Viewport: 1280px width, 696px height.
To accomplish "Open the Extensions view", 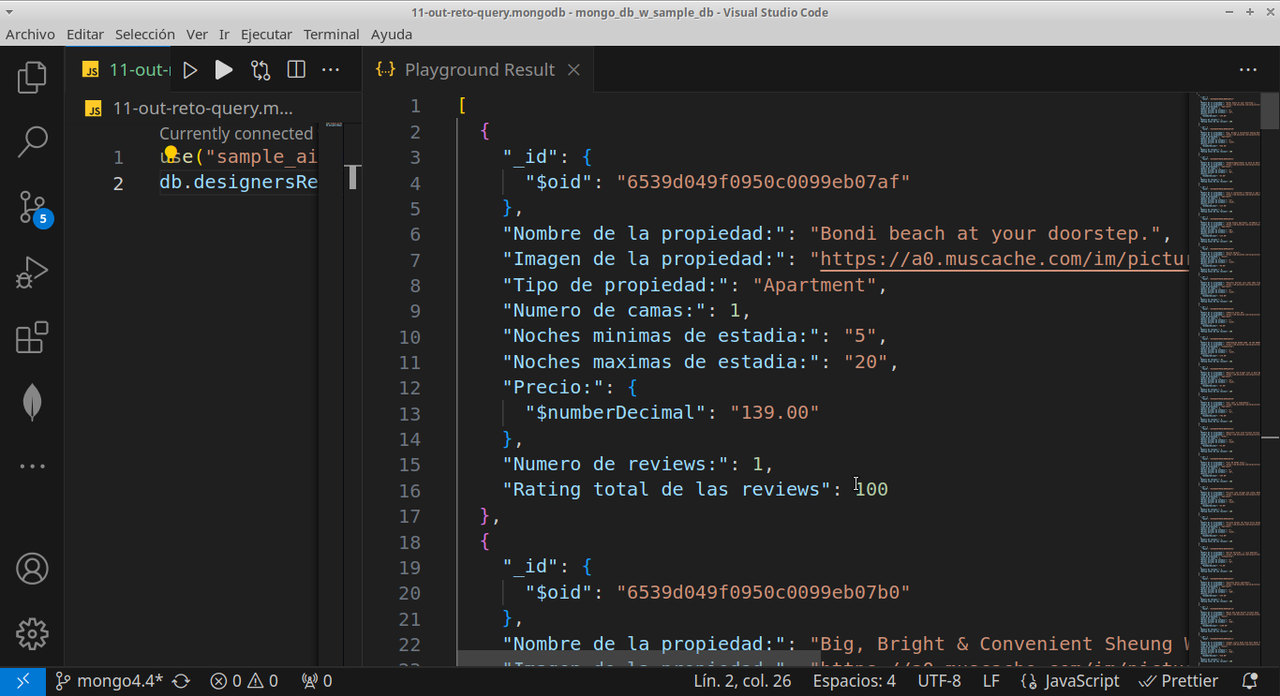I will (x=32, y=337).
